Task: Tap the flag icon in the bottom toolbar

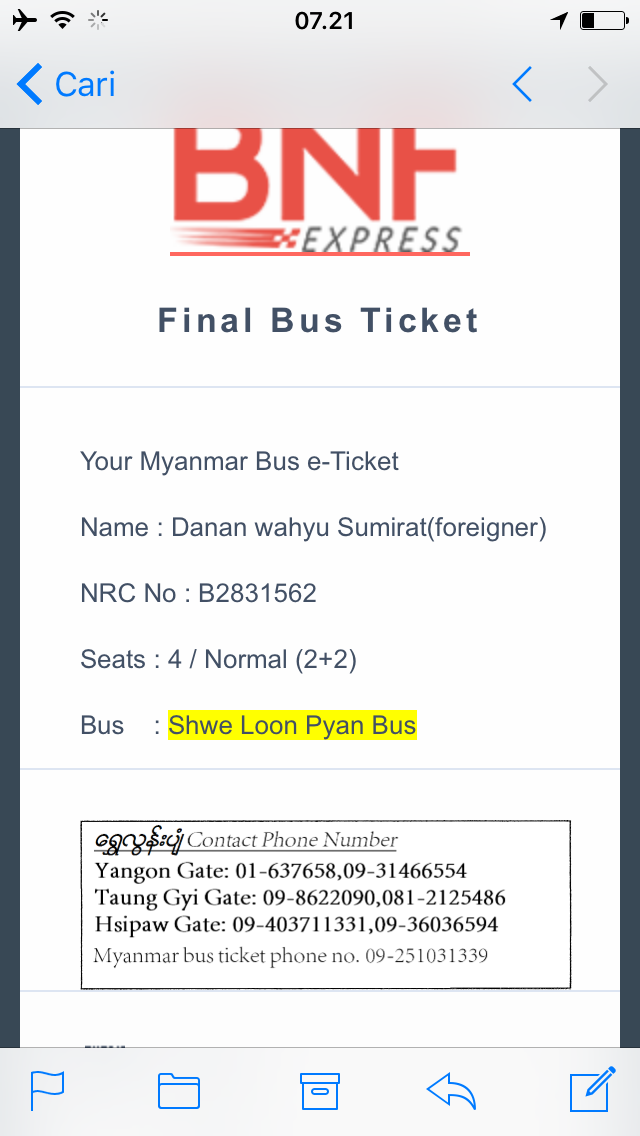Action: (x=47, y=1090)
